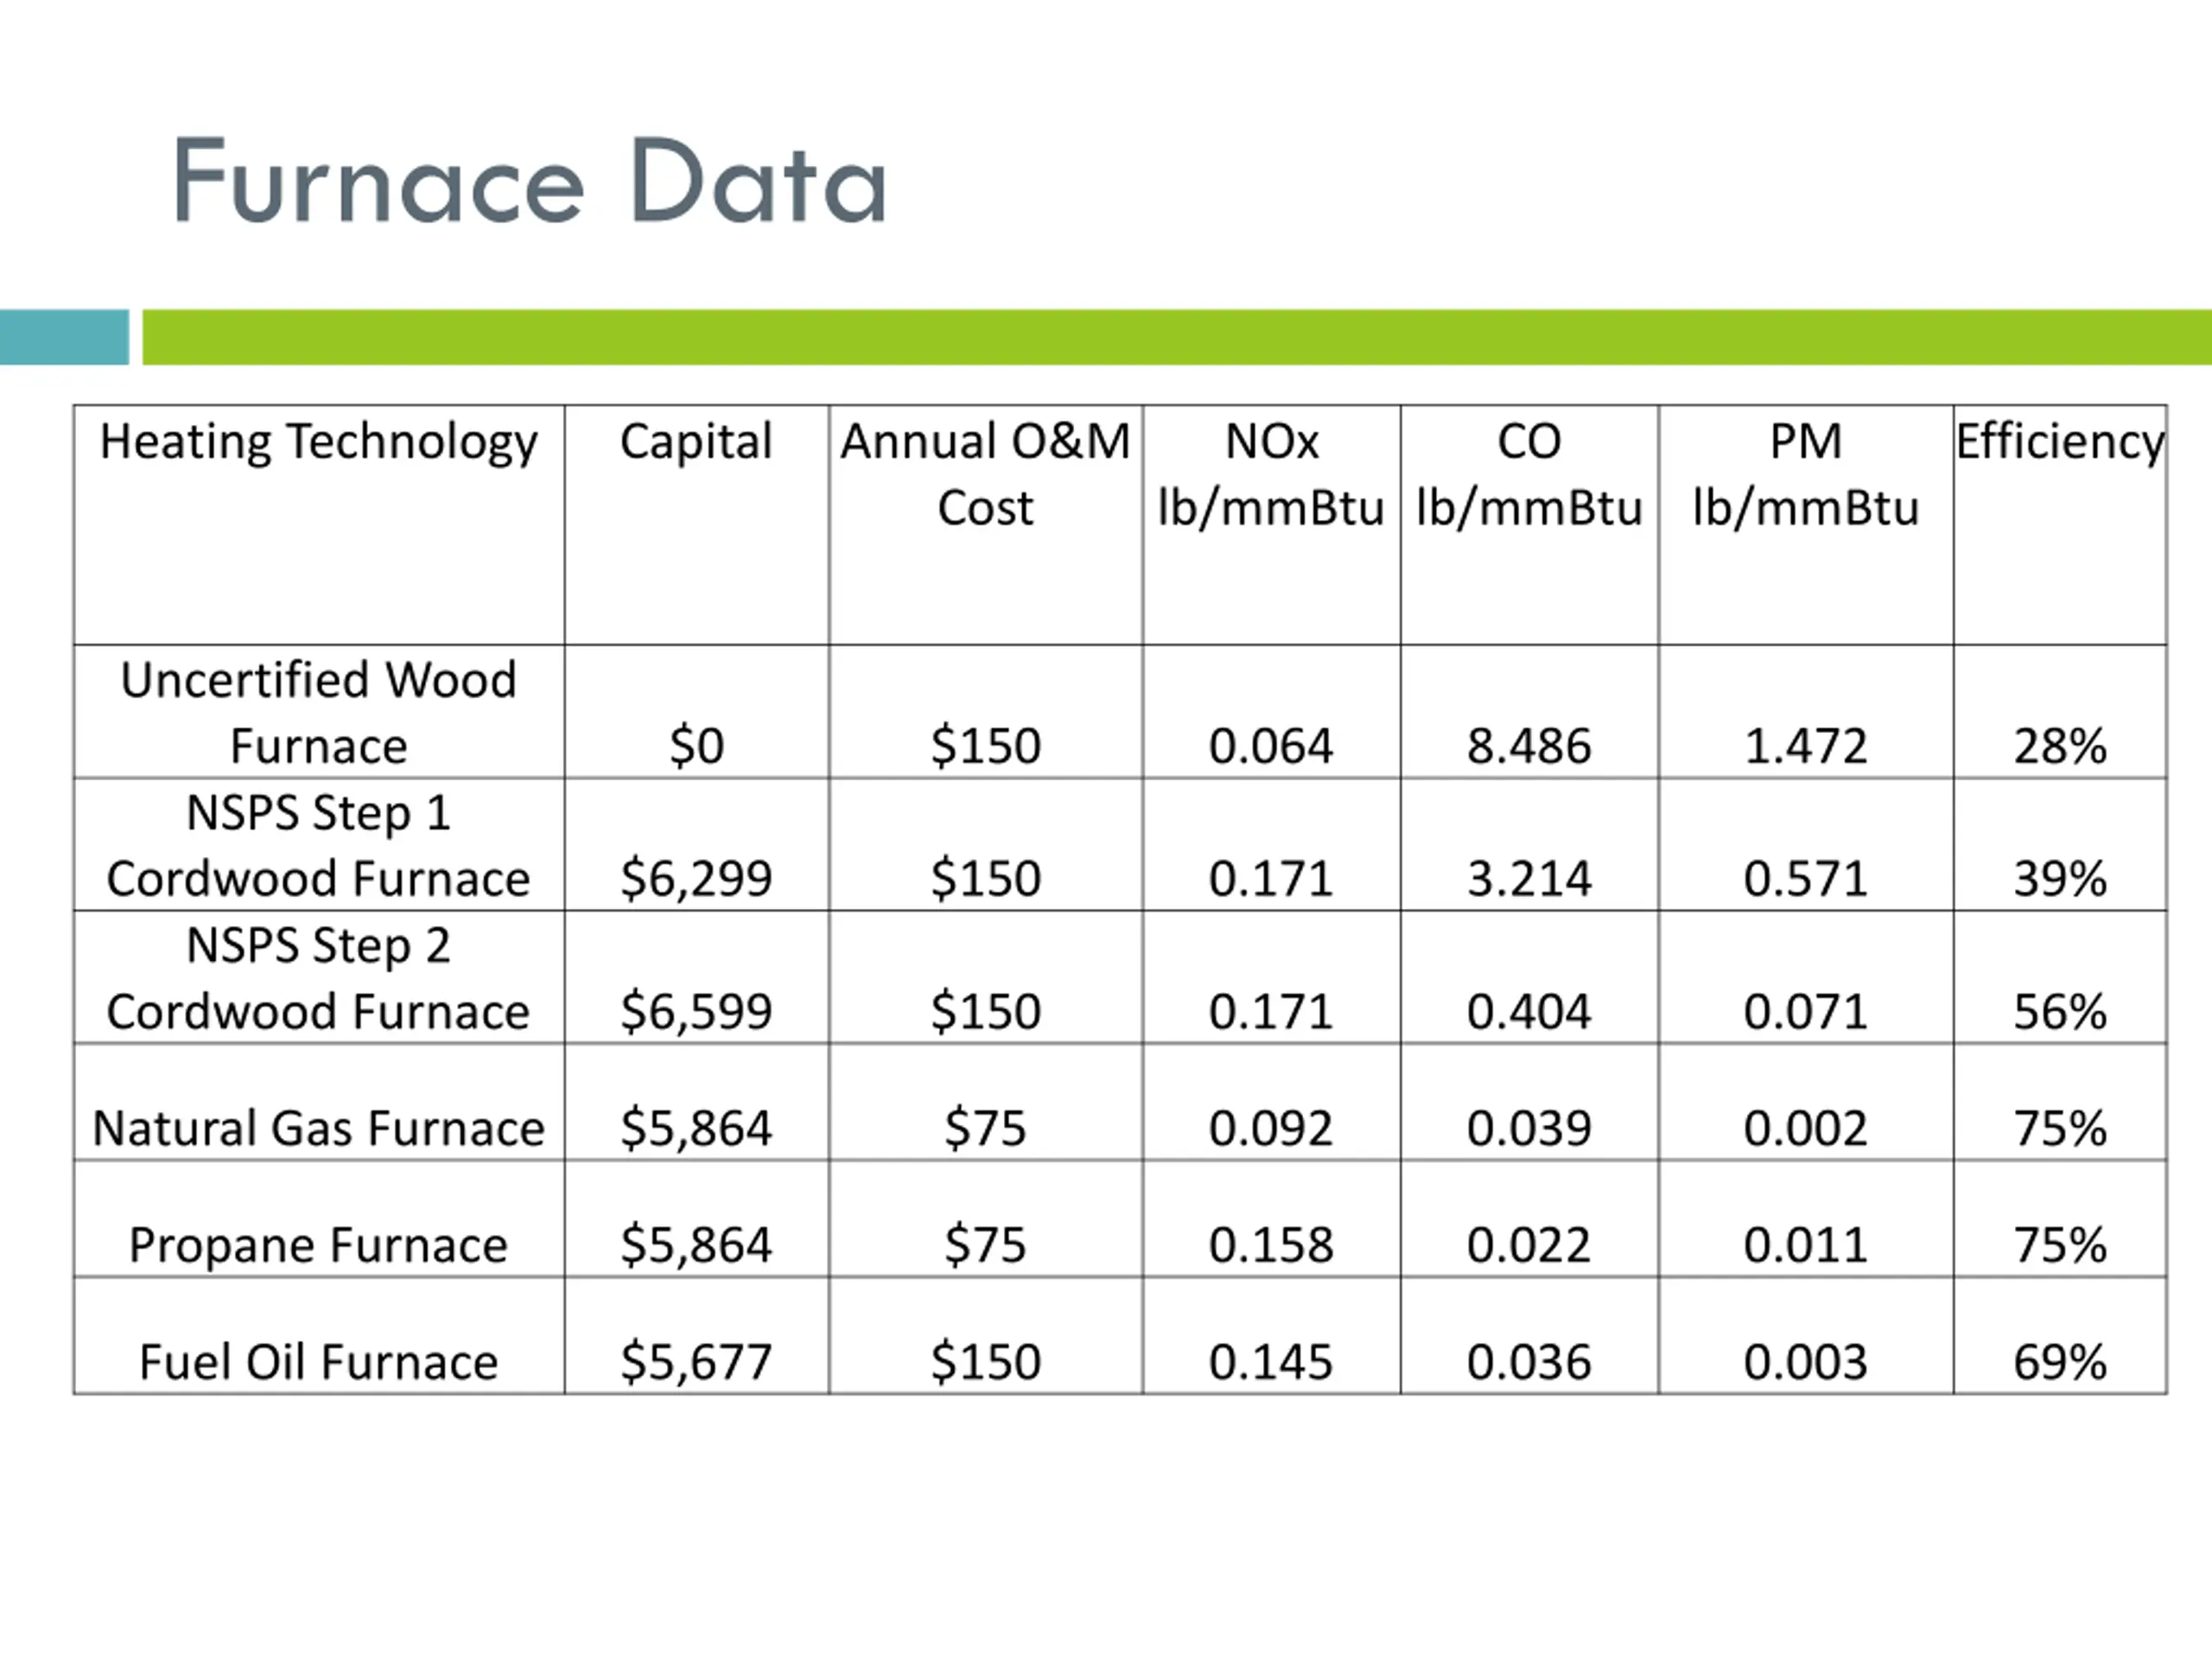Viewport: 2212px width, 1659px height.
Task: Click Fuel Oil Furnace's "$150" O&M cell
Action: click(x=985, y=1362)
